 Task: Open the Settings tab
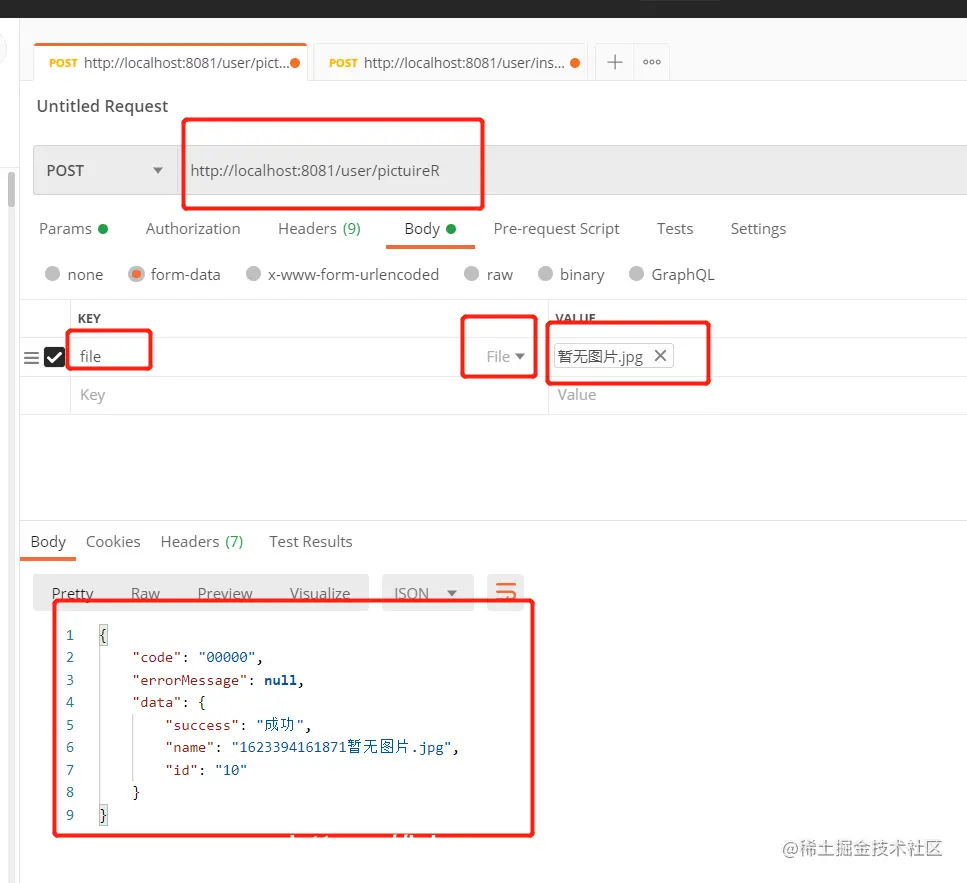pyautogui.click(x=758, y=229)
